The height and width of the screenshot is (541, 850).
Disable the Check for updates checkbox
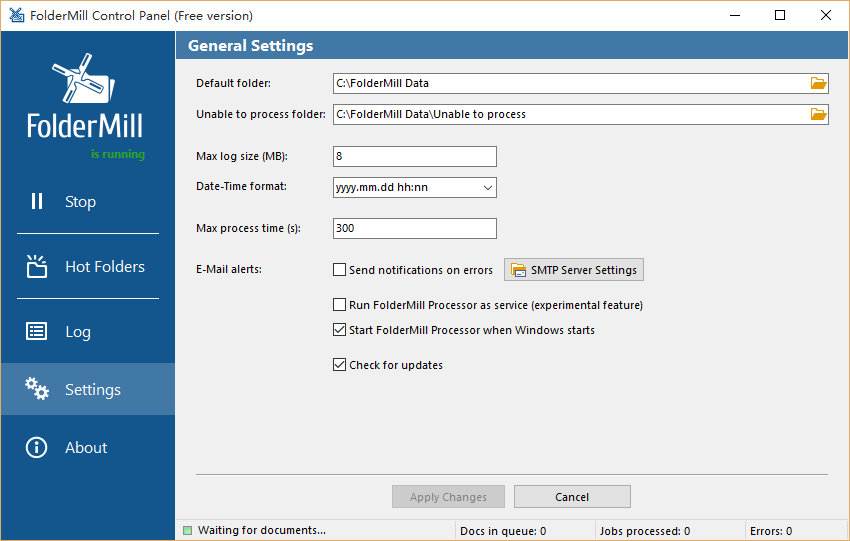[339, 365]
